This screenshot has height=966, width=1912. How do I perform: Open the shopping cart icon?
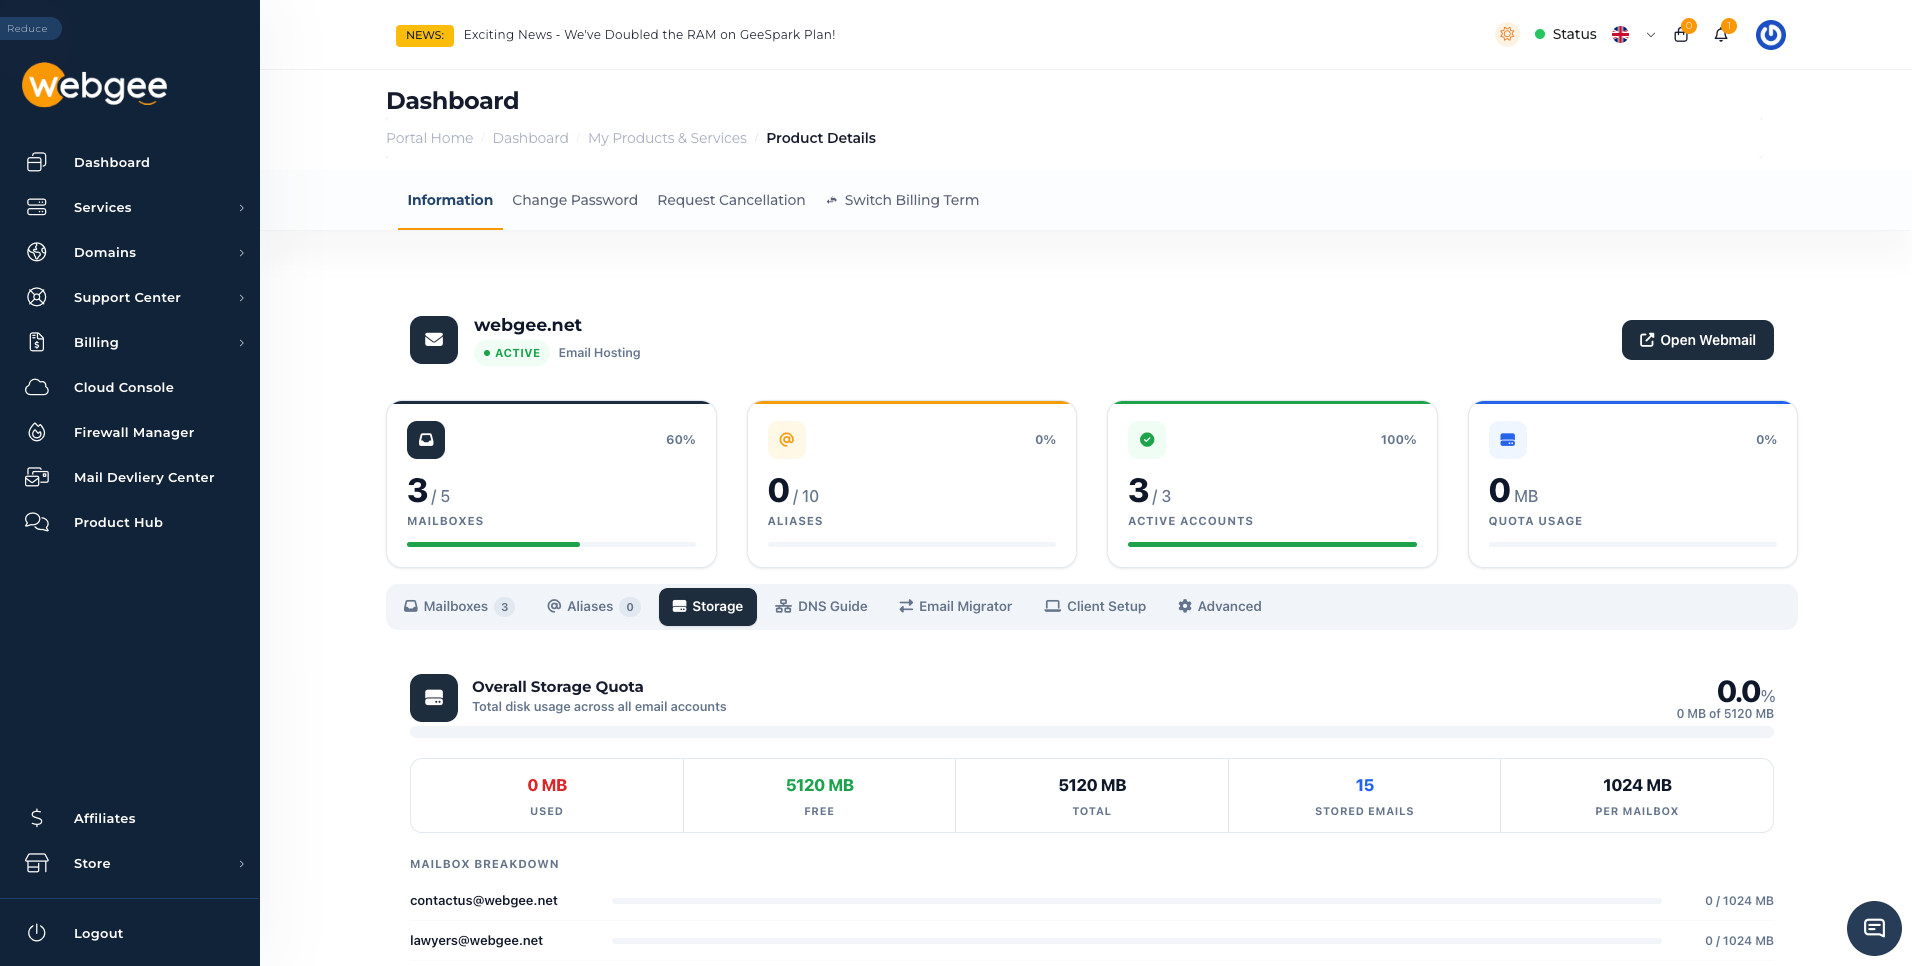click(x=1681, y=34)
